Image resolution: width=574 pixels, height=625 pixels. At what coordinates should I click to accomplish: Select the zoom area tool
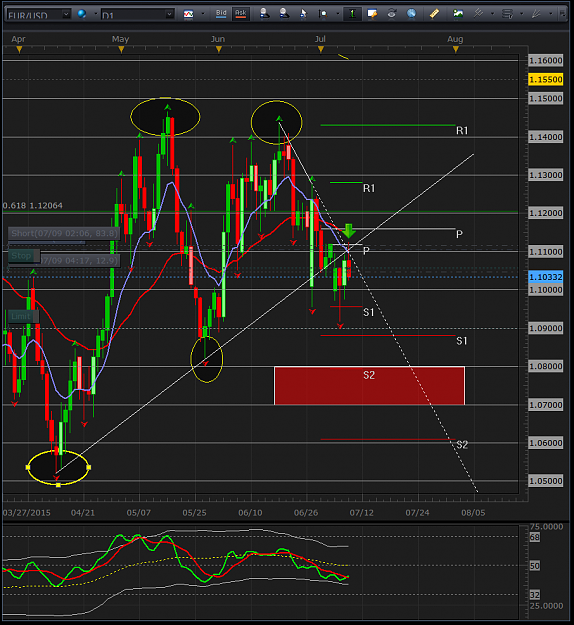click(x=323, y=14)
